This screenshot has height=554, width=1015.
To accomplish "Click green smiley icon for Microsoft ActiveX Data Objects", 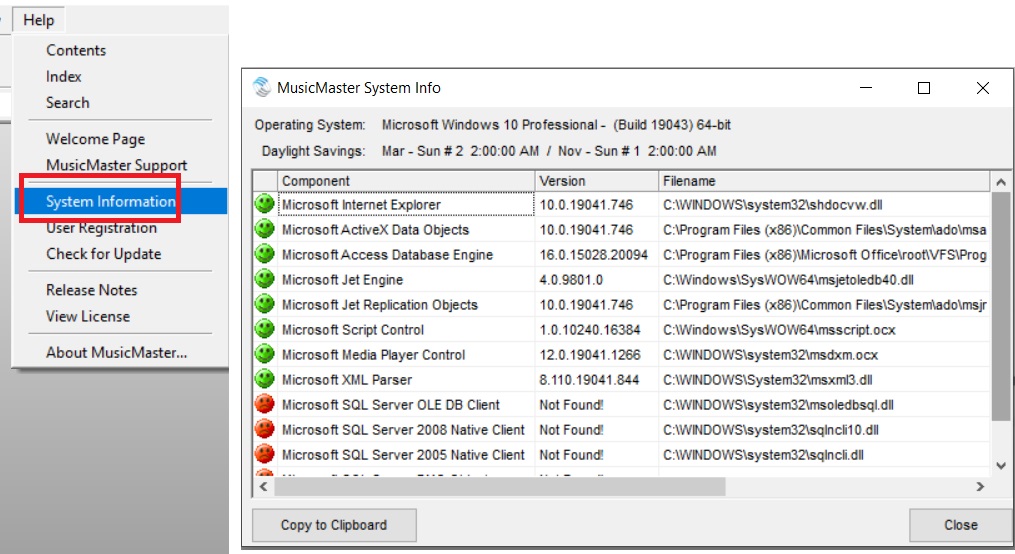I will click(x=264, y=229).
